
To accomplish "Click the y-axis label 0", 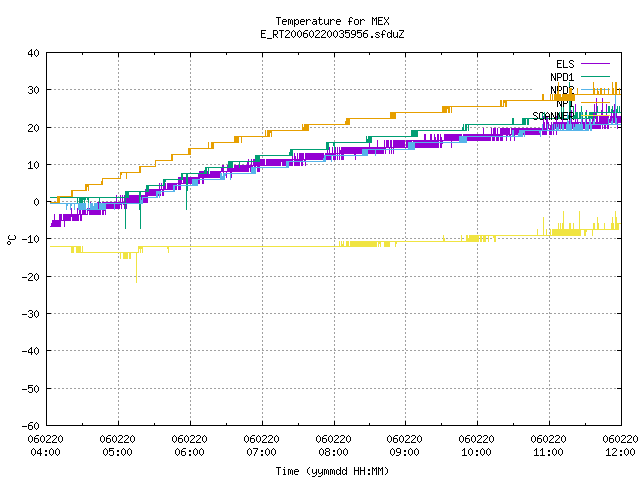I will point(37,202).
